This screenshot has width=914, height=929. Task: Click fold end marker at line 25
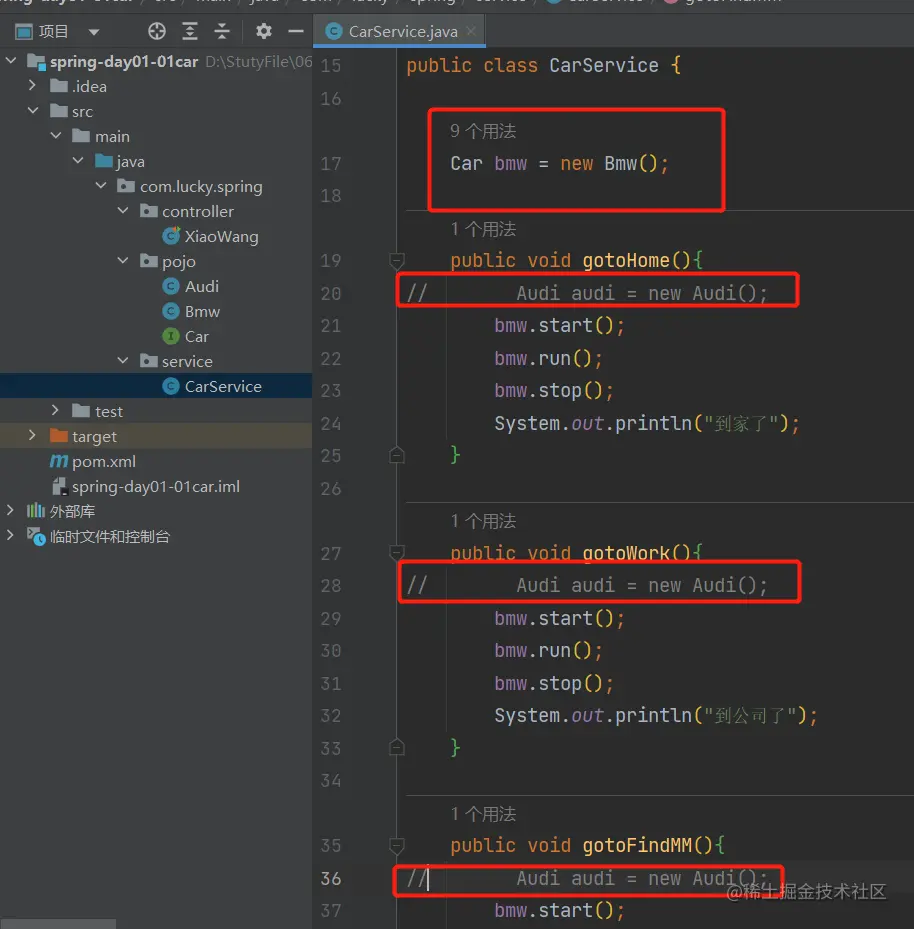(x=396, y=455)
